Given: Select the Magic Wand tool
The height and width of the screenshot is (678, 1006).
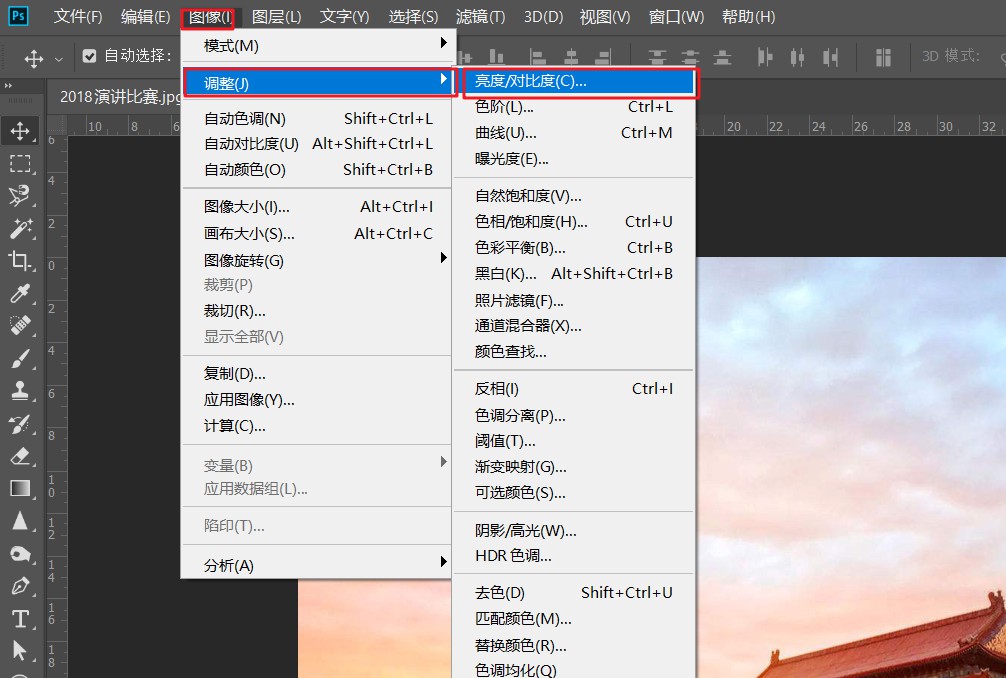Looking at the screenshot, I should point(20,228).
